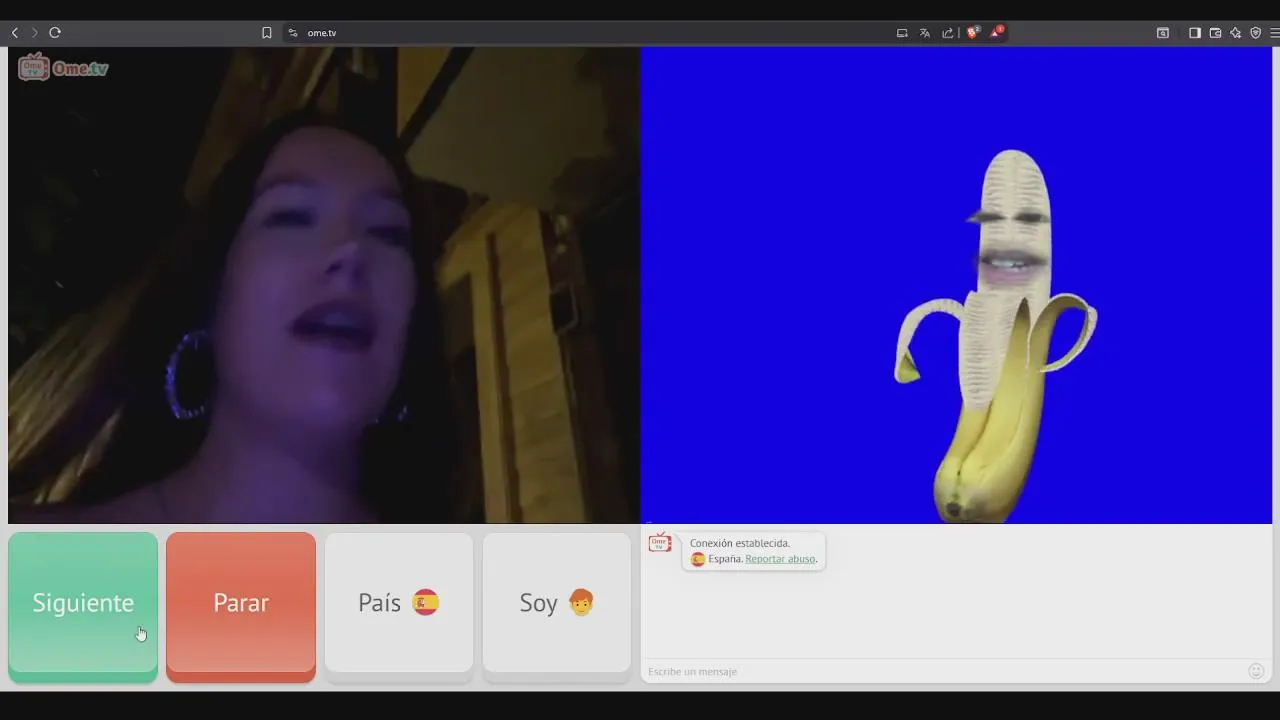
Task: Click the Ome.tv avatar in chat message
Action: pyautogui.click(x=660, y=542)
